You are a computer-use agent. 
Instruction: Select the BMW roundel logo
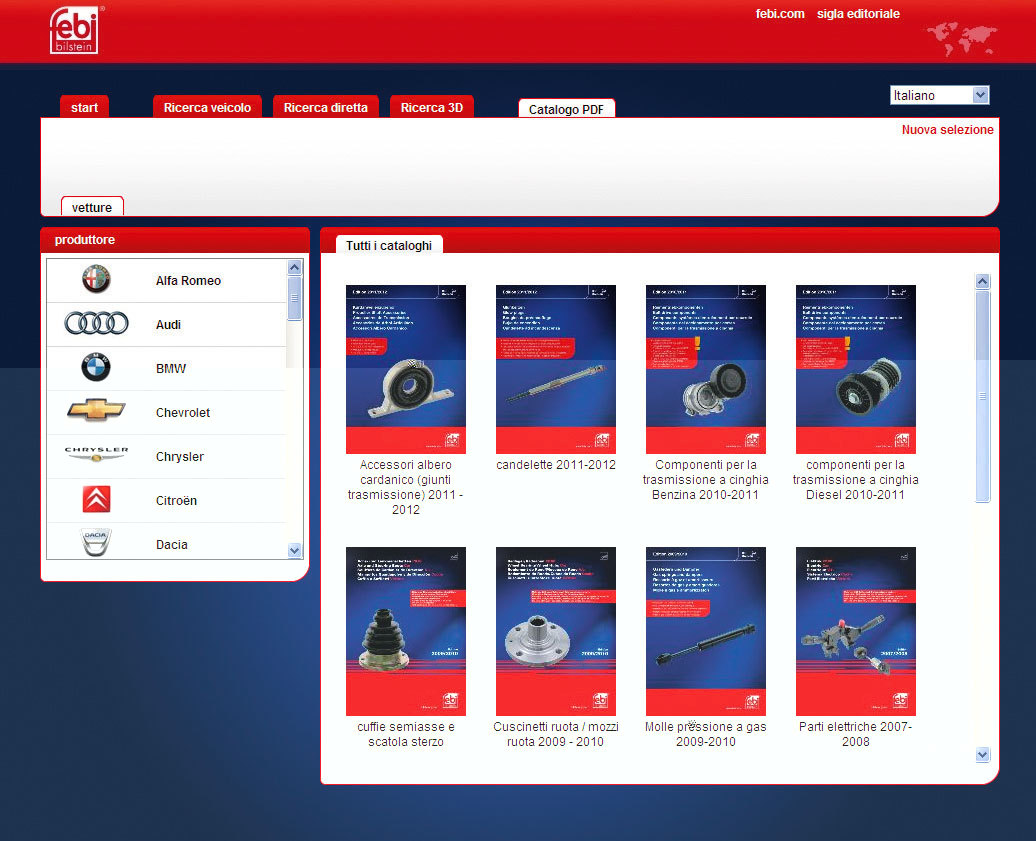96,367
